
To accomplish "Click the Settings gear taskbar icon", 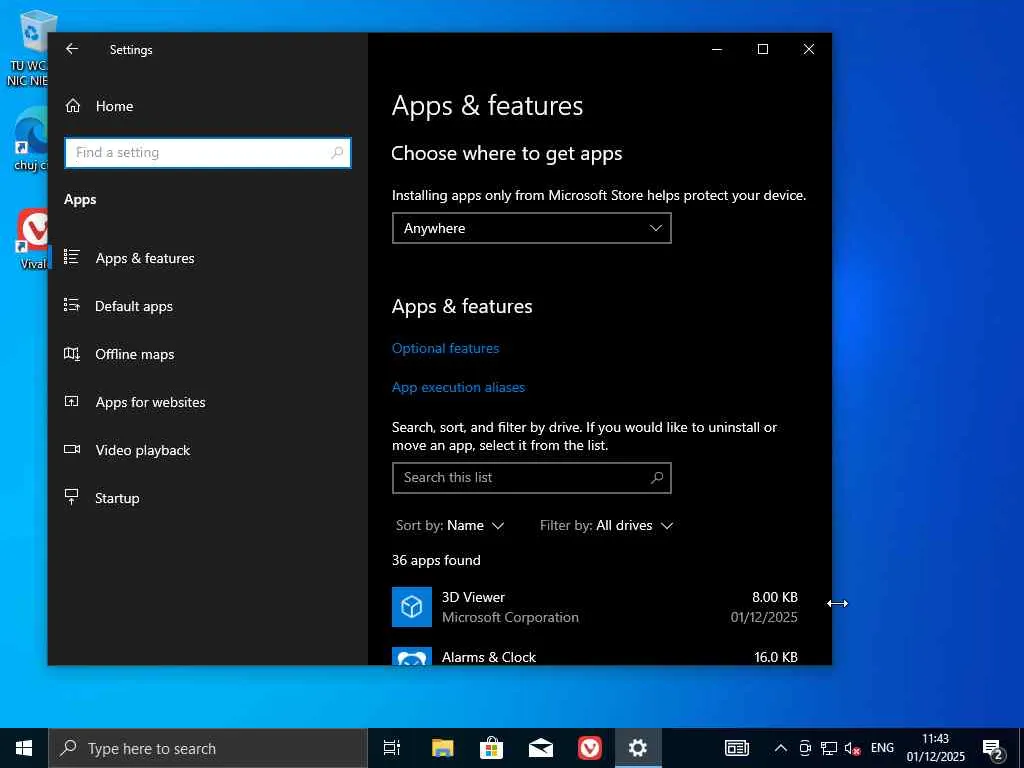I will point(638,748).
